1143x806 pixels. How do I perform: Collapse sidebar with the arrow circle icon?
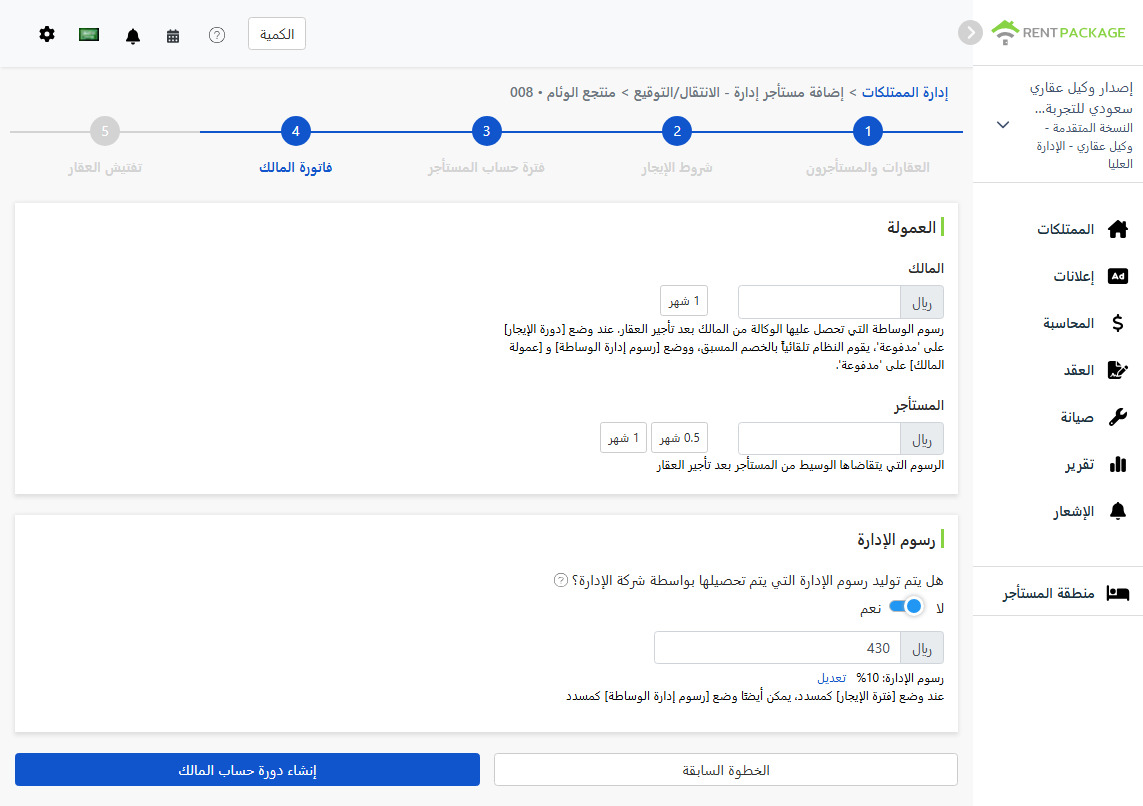970,32
